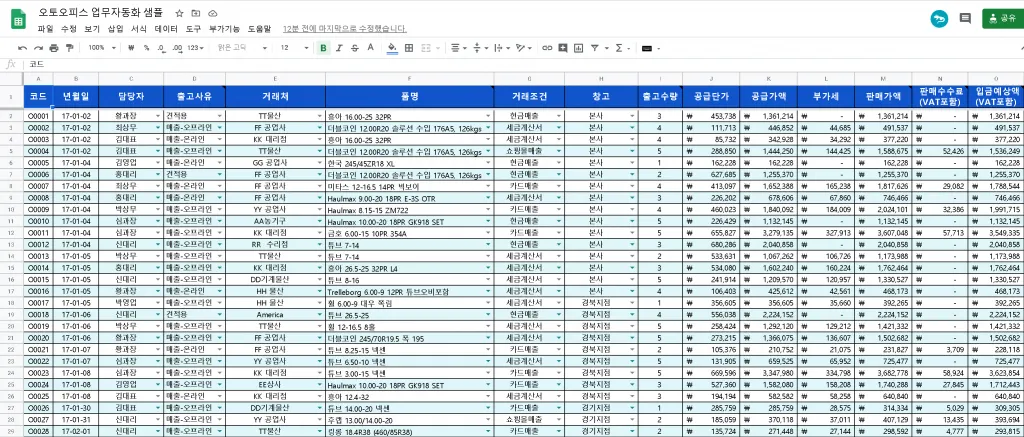Open the 도움말 menu
1024x437 pixels.
click(259, 29)
